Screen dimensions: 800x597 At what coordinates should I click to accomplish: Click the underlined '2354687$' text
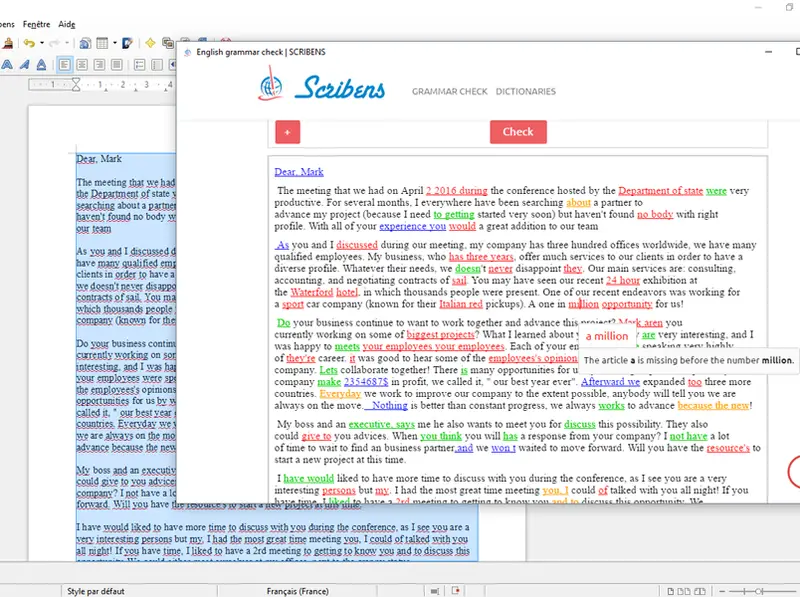click(366, 382)
